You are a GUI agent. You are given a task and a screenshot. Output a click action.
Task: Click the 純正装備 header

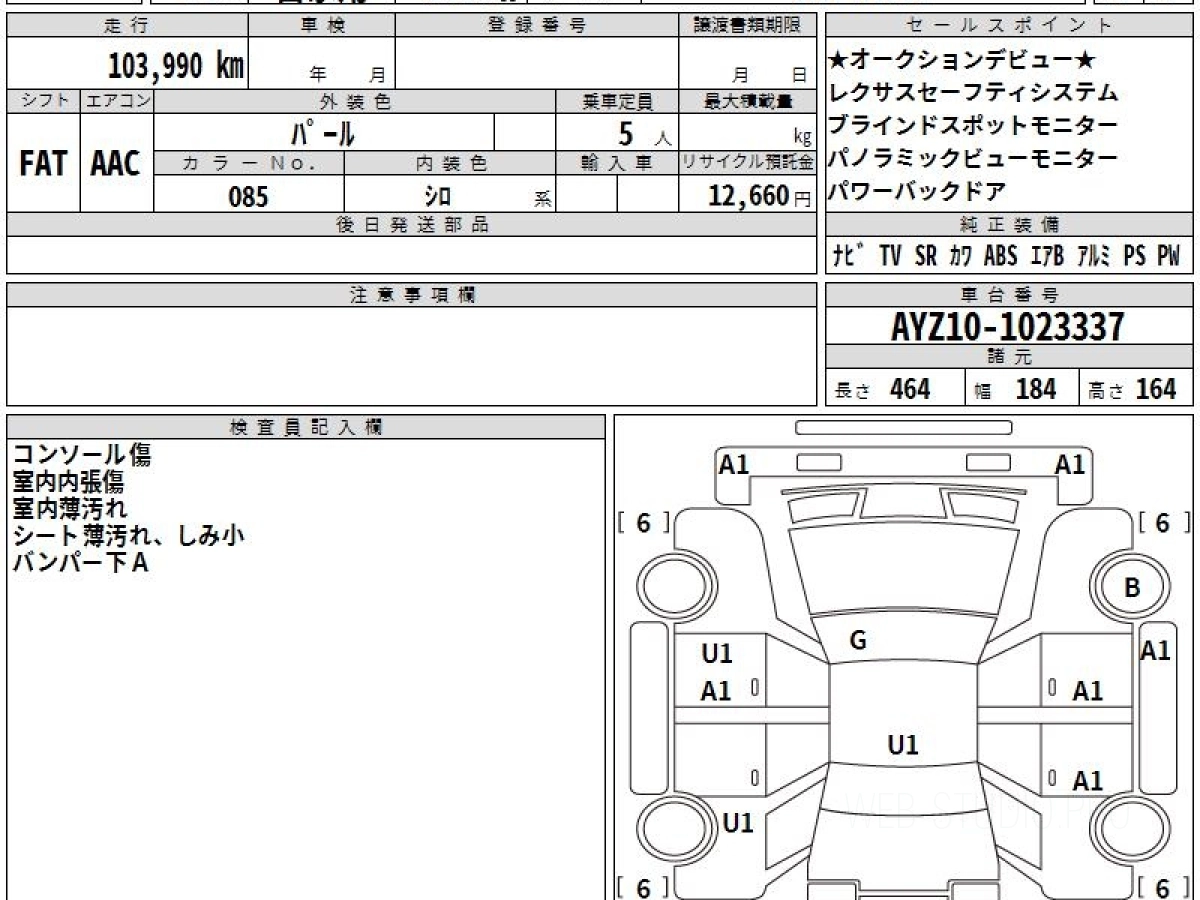(x=1010, y=225)
